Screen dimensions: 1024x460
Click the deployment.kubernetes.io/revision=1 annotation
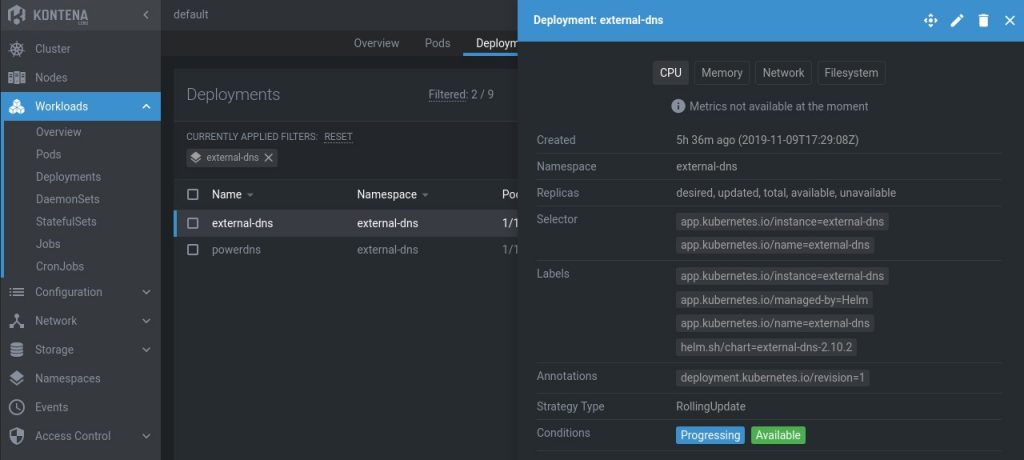click(x=773, y=378)
